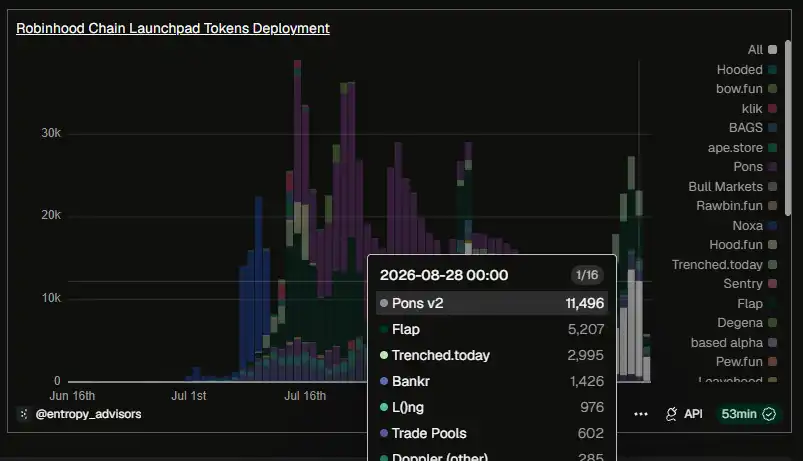The width and height of the screenshot is (803, 461).
Task: Click the verified checkmark icon next to 53min
Action: pos(769,414)
